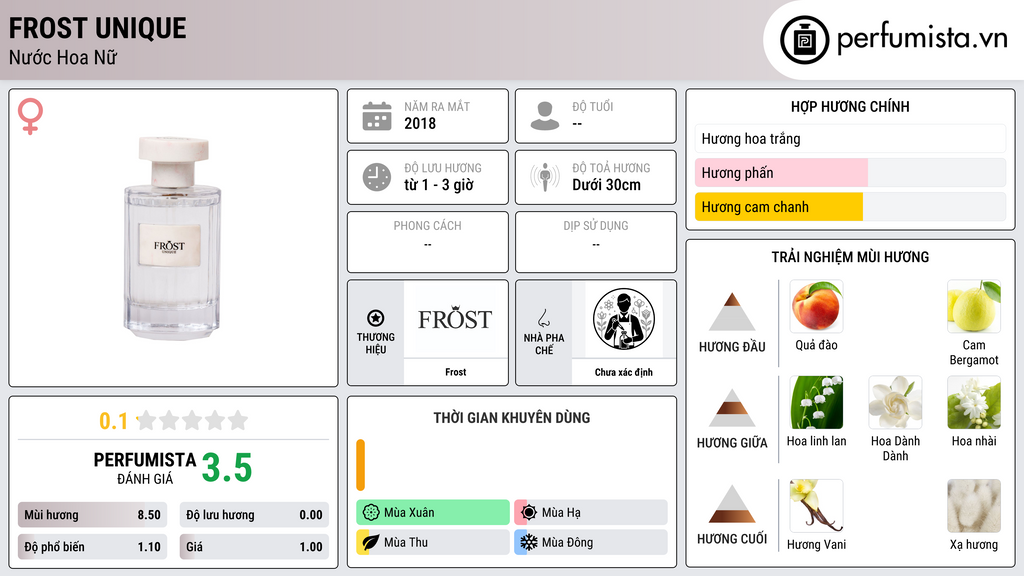Open the perfumista.vn site name

click(923, 39)
